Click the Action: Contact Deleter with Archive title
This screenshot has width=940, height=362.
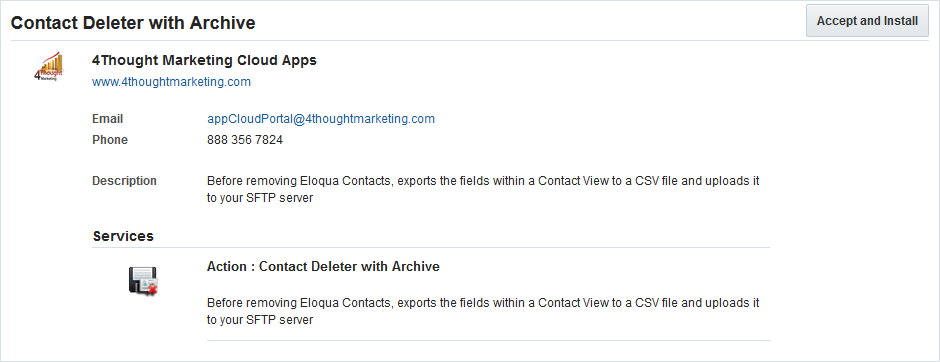pos(323,266)
